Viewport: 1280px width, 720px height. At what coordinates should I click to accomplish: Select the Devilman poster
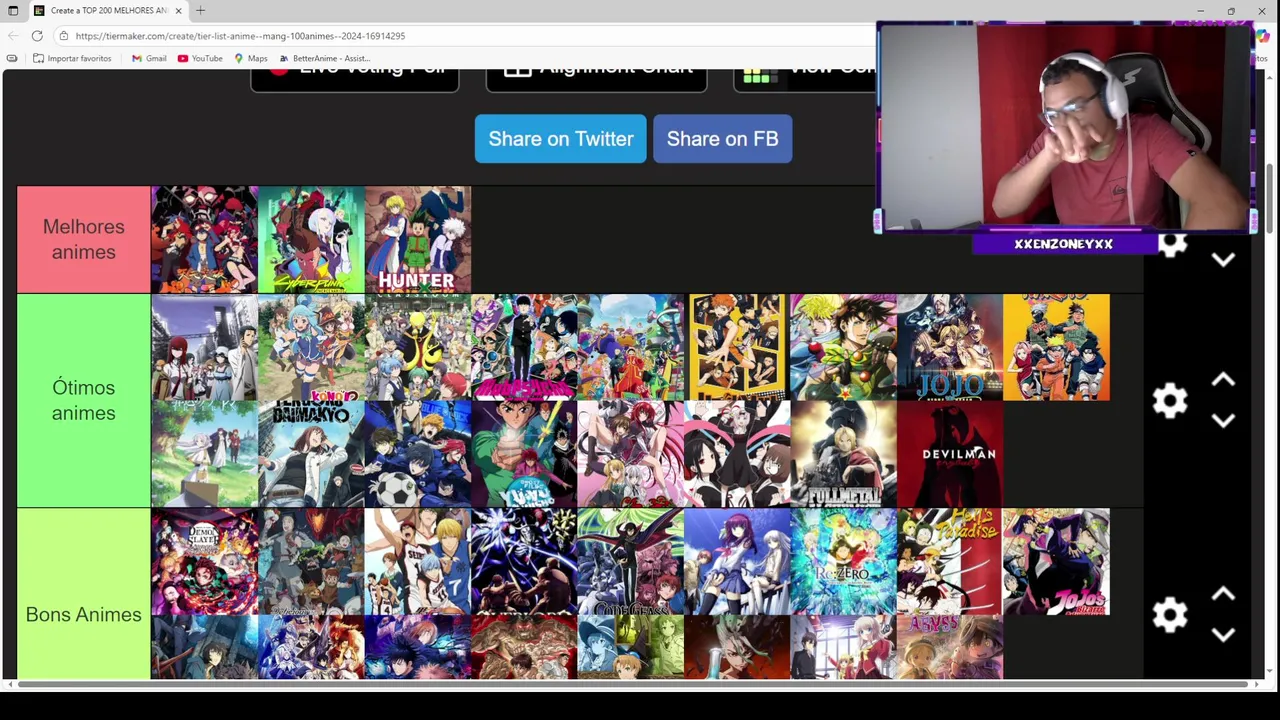pos(949,454)
